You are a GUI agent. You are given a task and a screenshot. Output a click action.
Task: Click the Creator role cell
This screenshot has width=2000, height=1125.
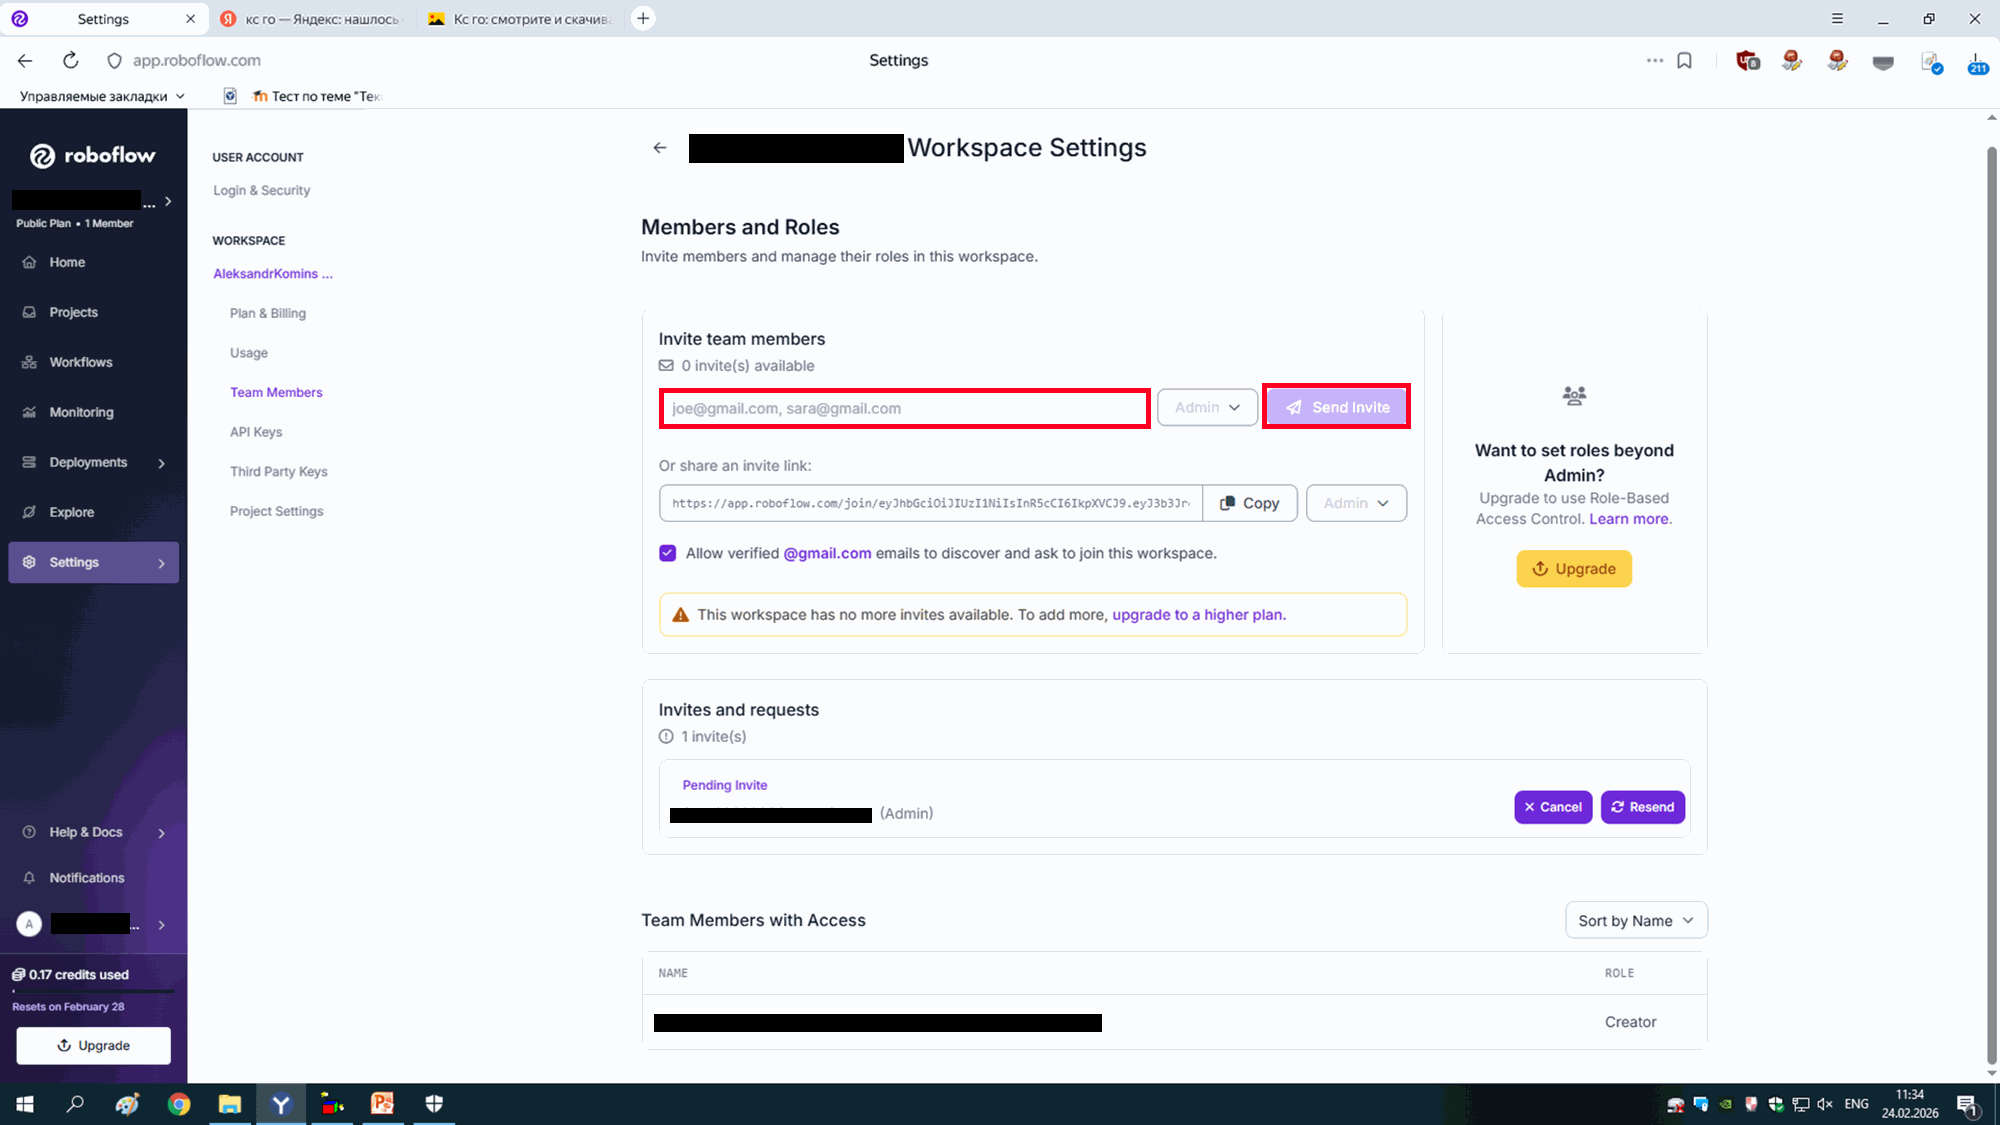coord(1630,1022)
